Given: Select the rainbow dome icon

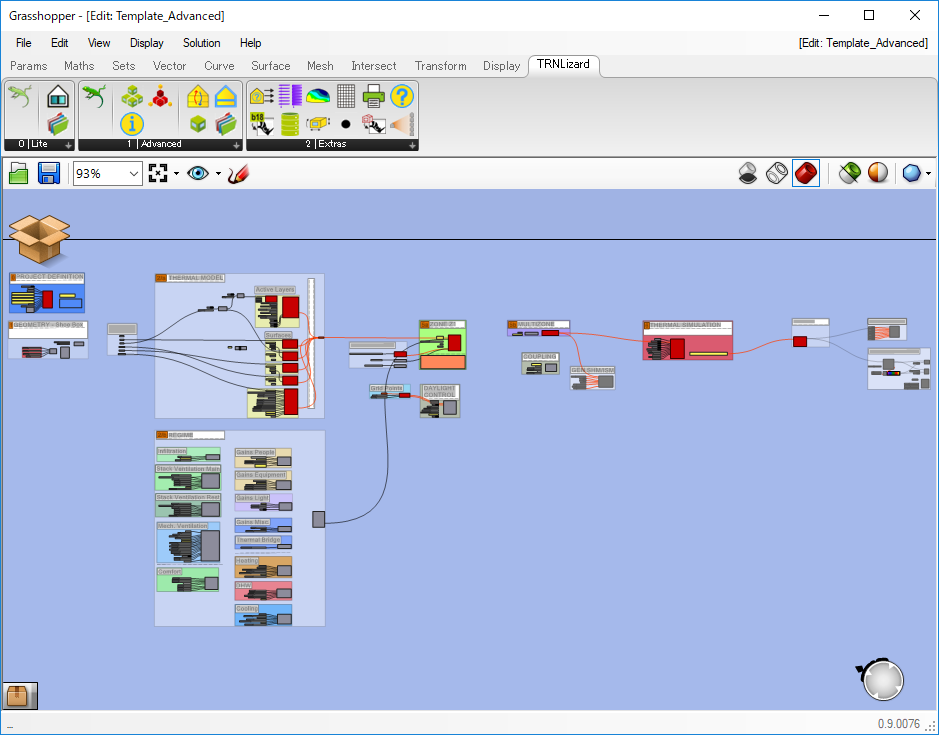Looking at the screenshot, I should coord(318,96).
